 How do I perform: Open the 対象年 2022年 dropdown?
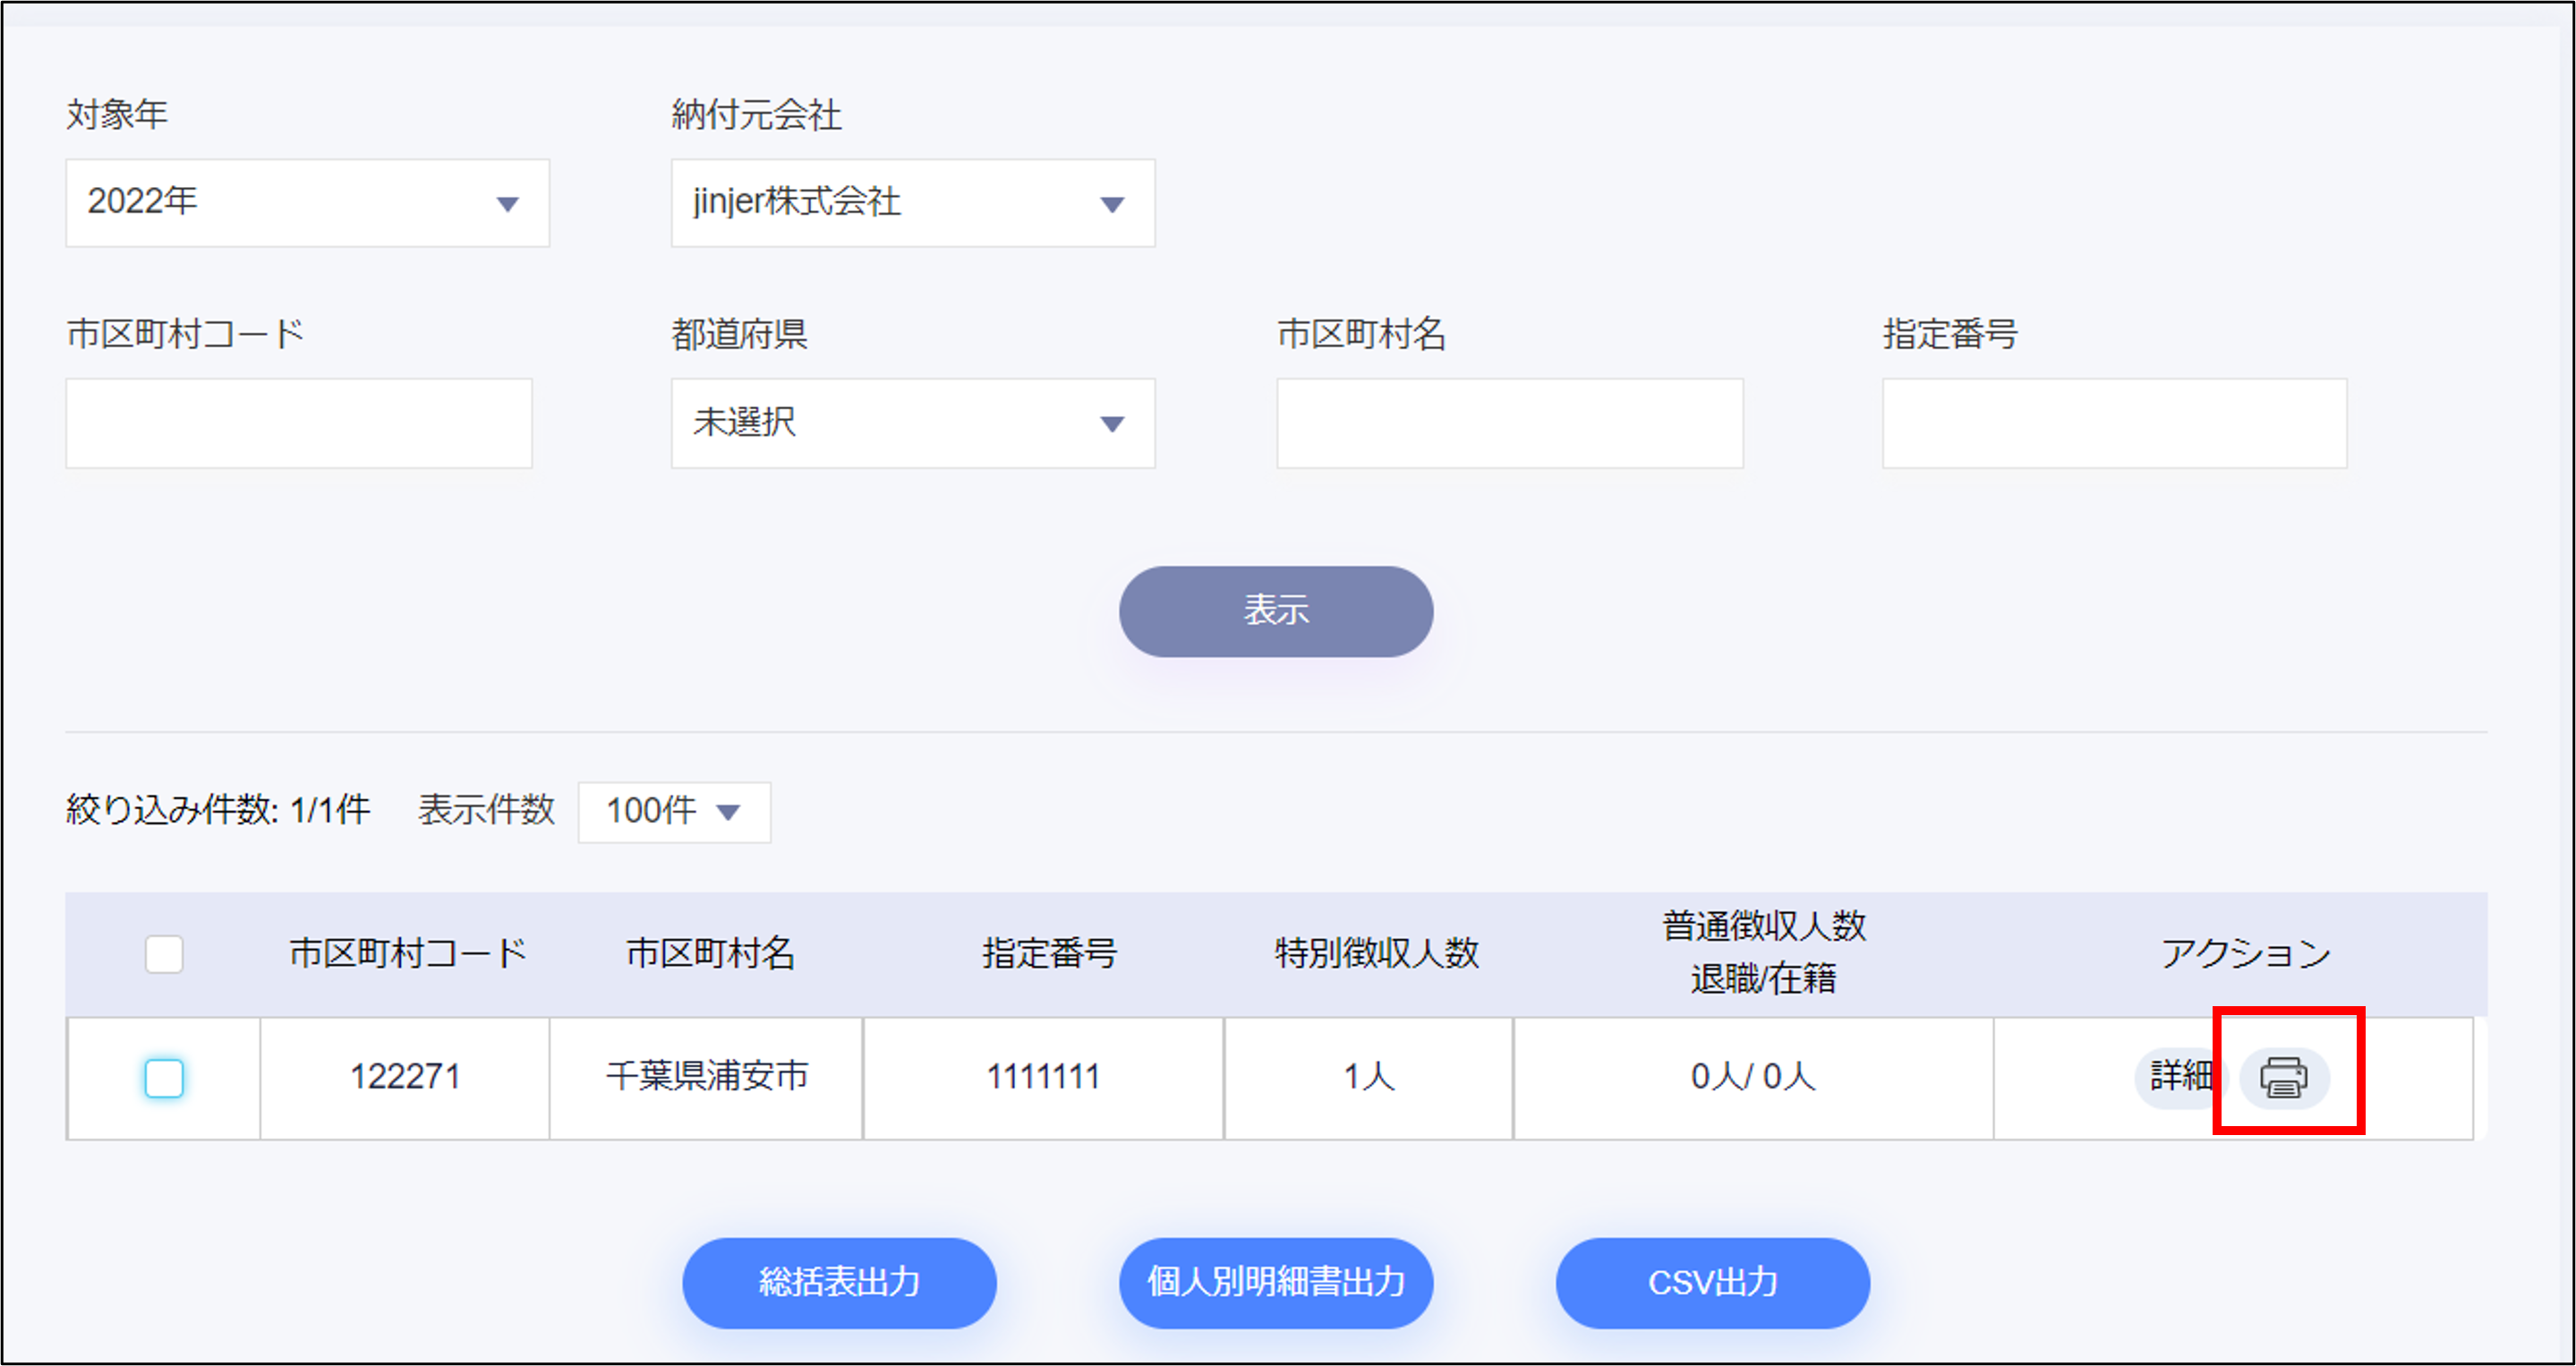(307, 203)
